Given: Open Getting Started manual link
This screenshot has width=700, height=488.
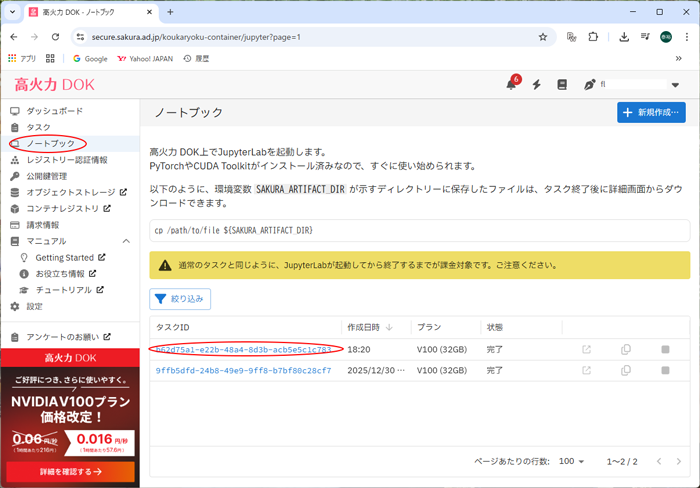Looking at the screenshot, I should (x=70, y=258).
